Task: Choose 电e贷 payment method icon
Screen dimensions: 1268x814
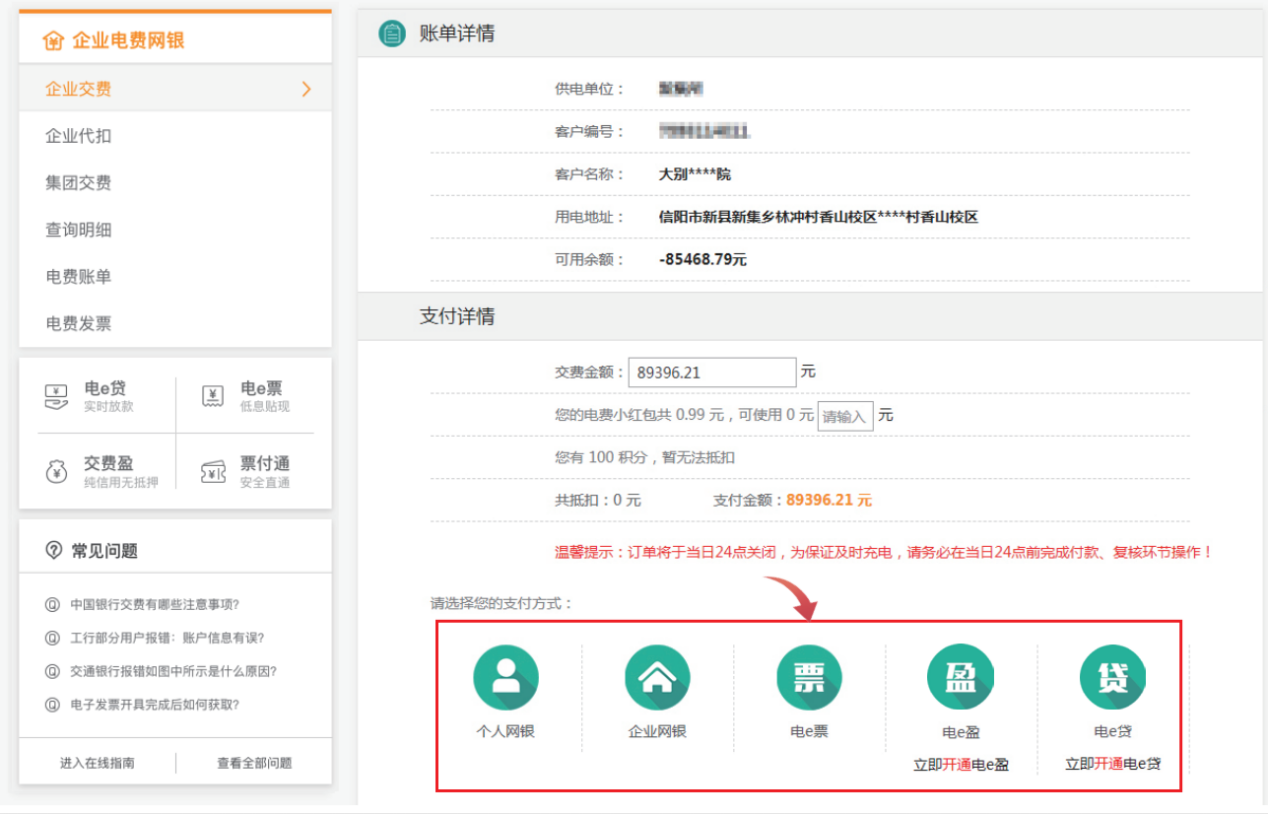Action: [1113, 678]
